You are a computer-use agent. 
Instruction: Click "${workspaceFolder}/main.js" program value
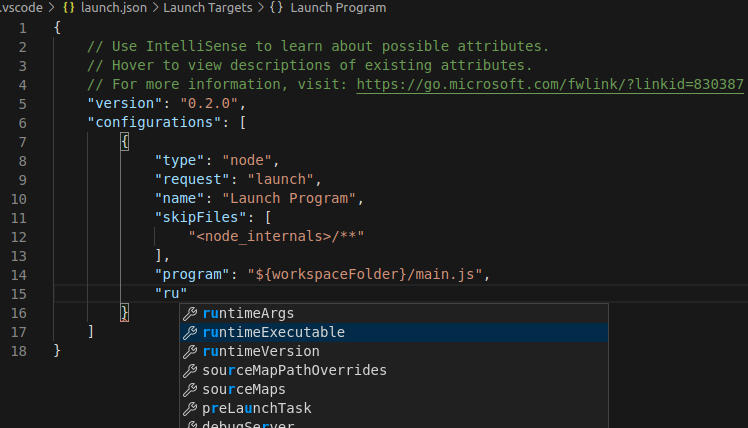tap(365, 274)
